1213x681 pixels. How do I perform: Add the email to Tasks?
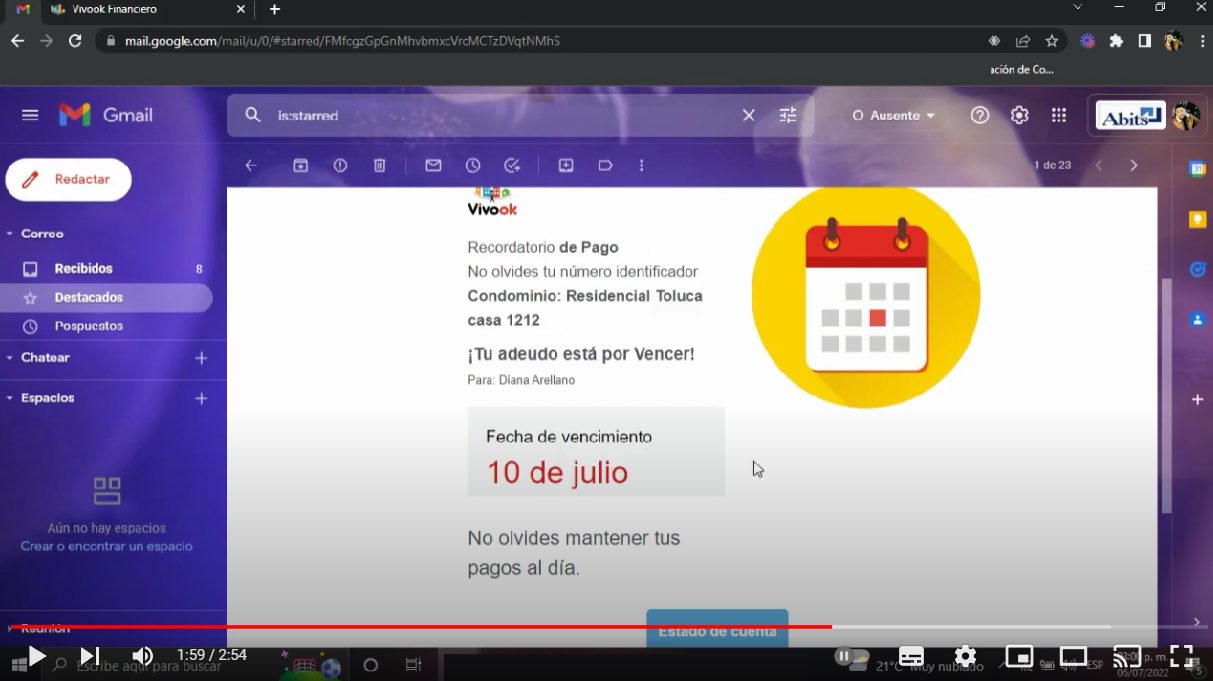(x=512, y=166)
